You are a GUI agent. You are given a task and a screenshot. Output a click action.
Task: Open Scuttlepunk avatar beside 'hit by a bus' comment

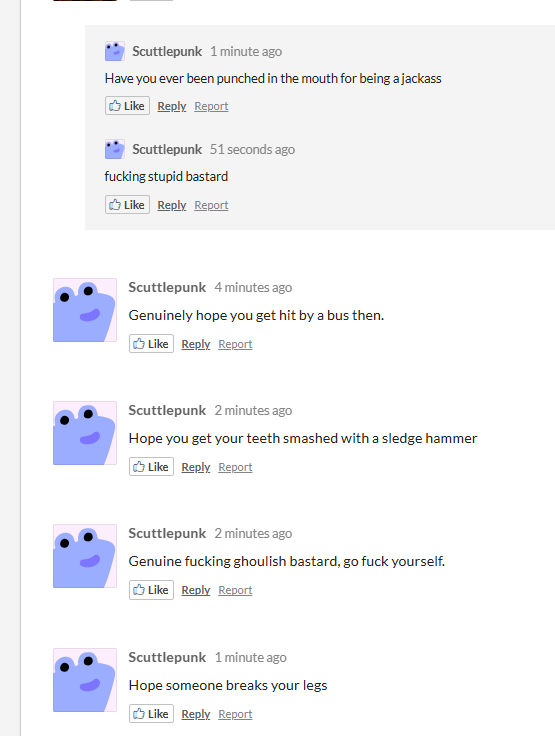click(85, 310)
